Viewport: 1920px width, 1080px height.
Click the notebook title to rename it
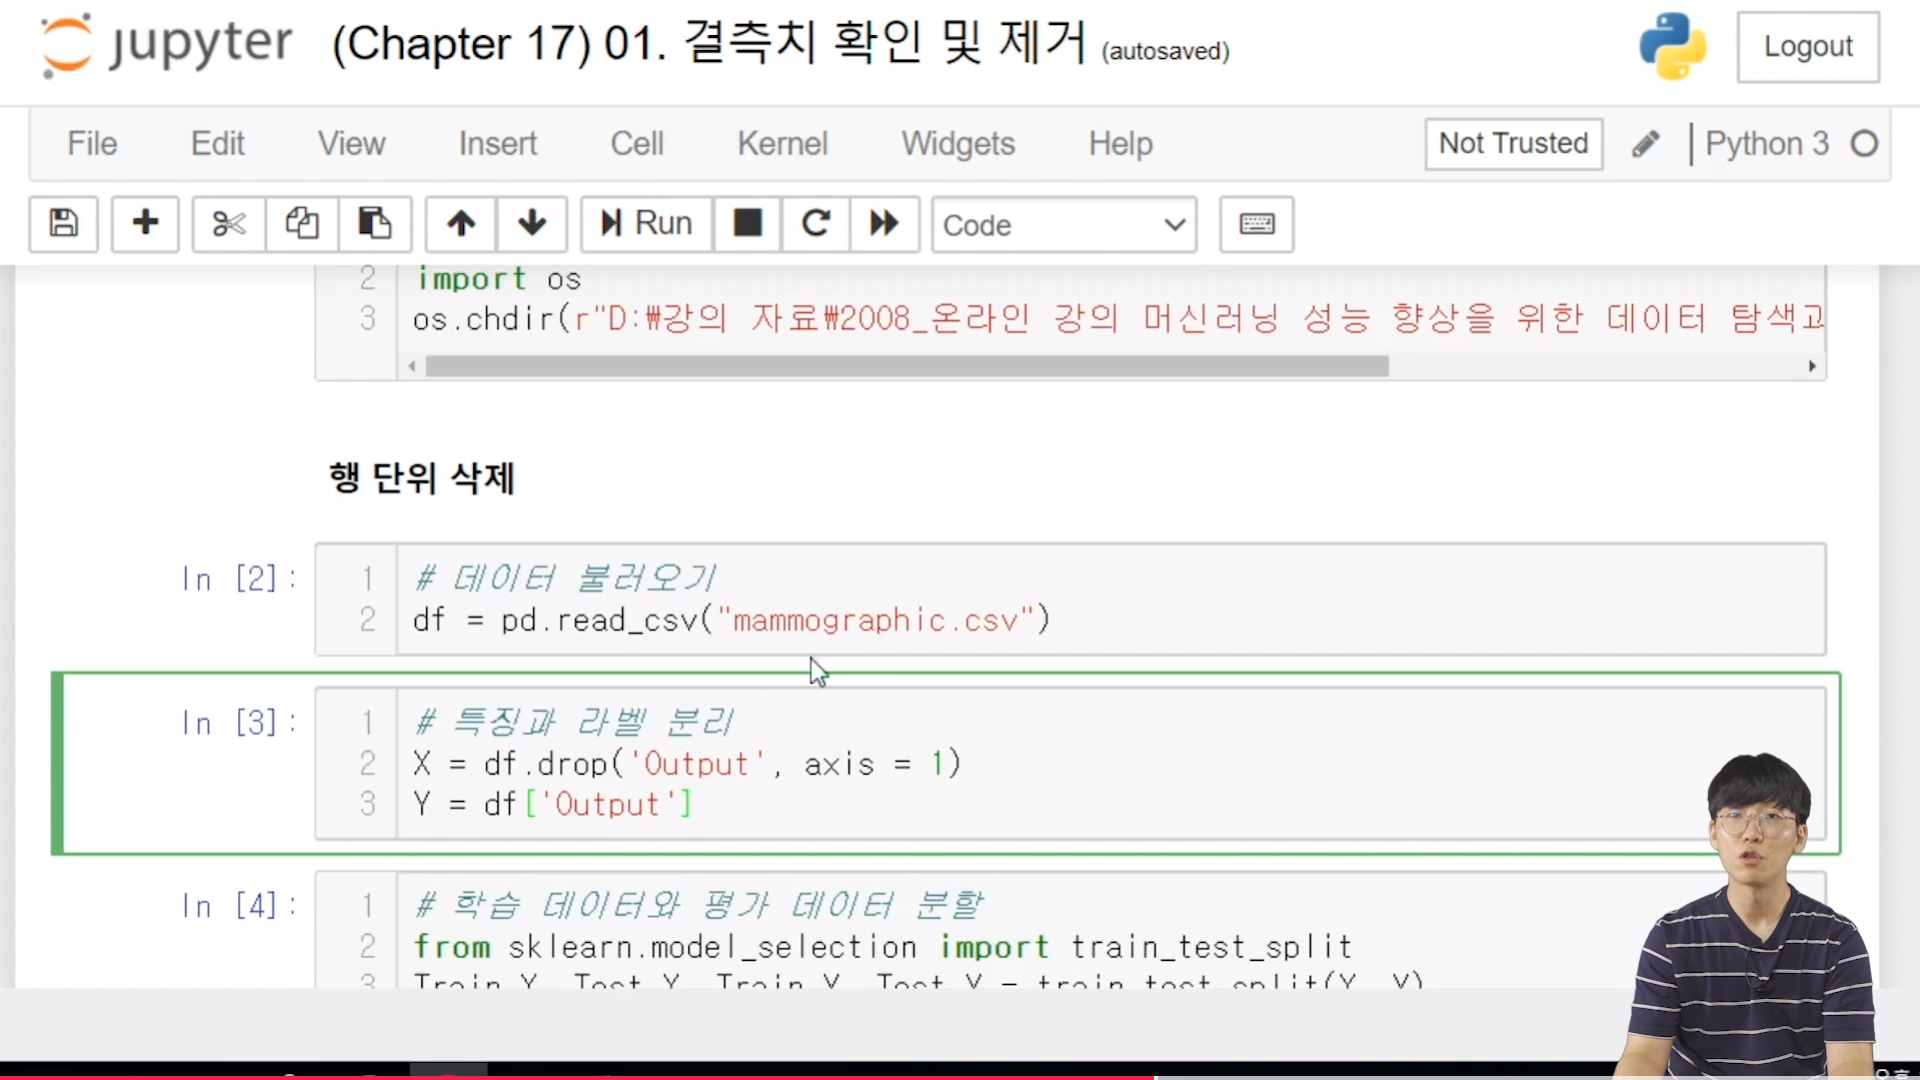pos(708,44)
